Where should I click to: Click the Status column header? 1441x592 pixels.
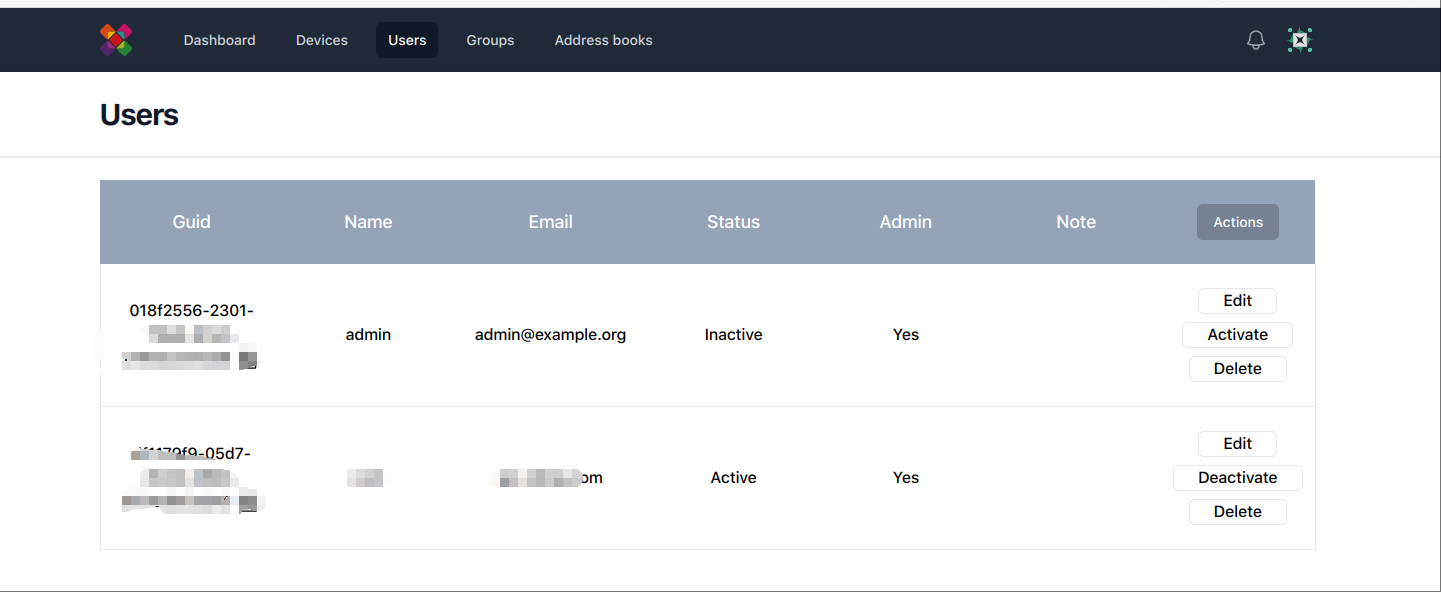[x=733, y=222]
